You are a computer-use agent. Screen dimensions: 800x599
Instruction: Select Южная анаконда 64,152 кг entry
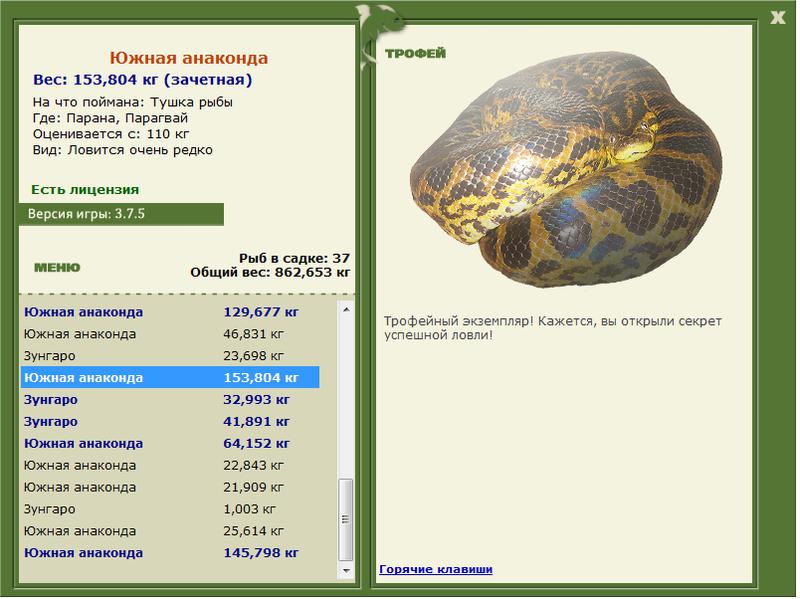[x=170, y=443]
